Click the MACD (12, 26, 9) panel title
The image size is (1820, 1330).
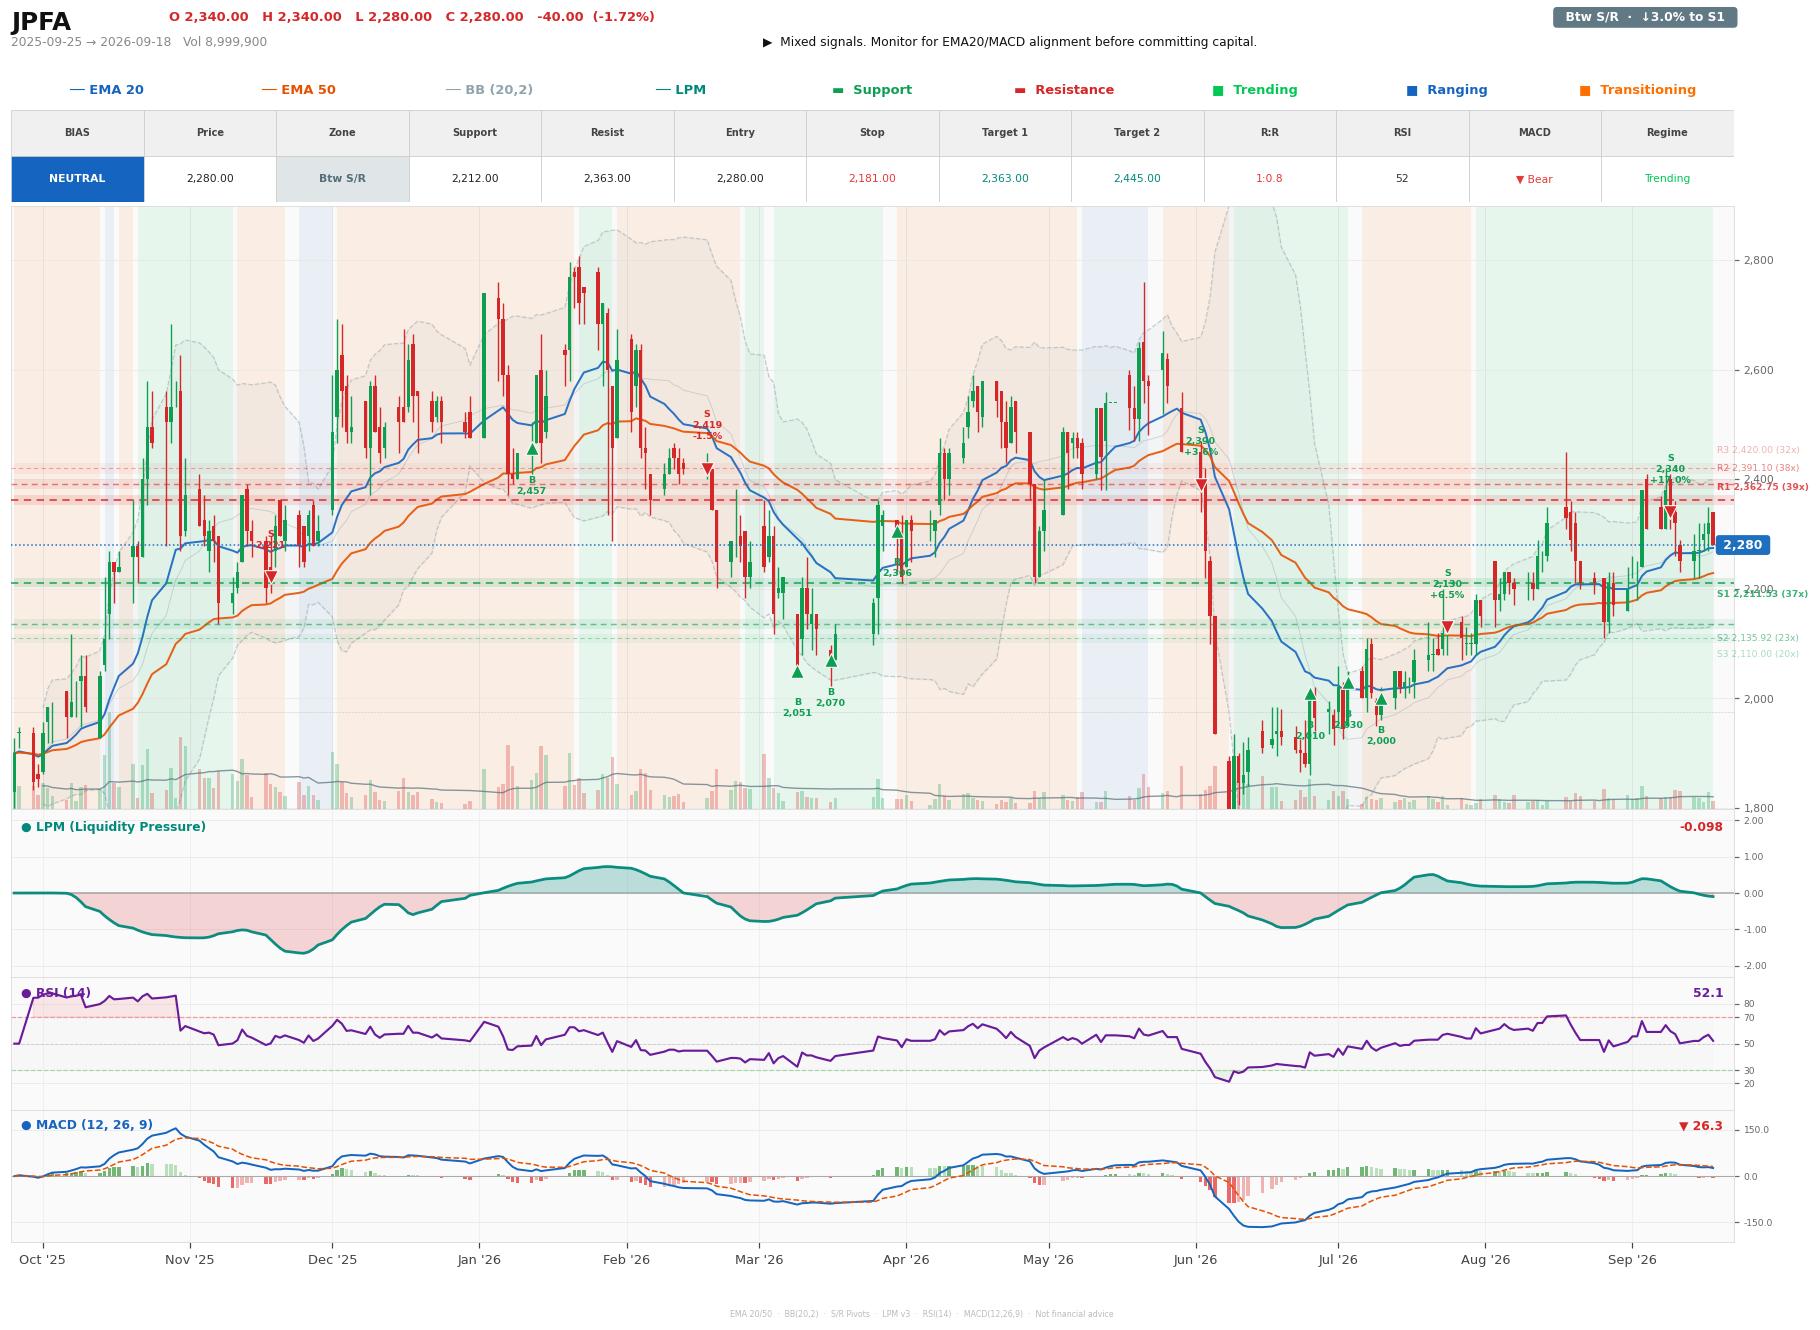pos(87,1125)
